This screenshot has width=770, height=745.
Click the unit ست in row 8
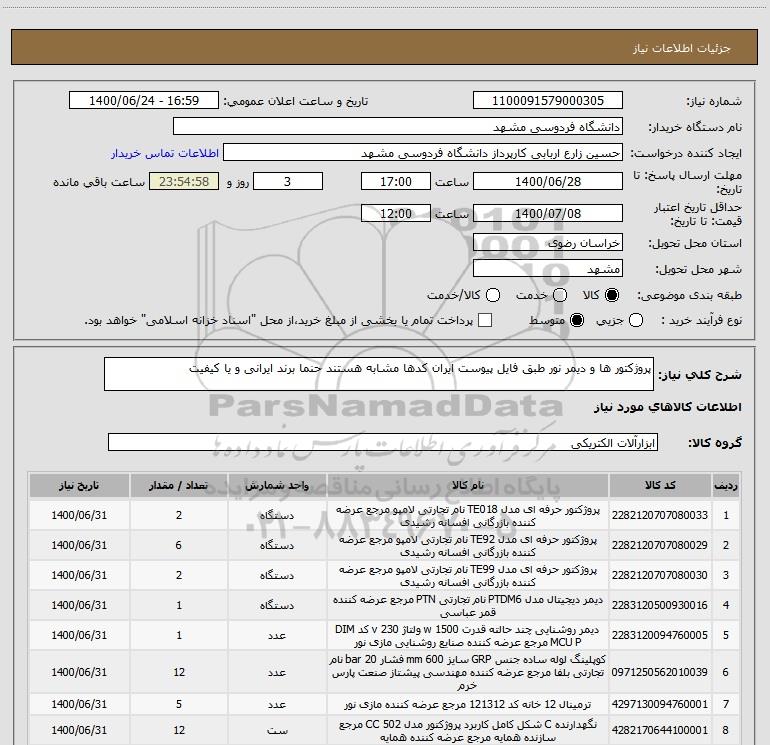pos(277,730)
